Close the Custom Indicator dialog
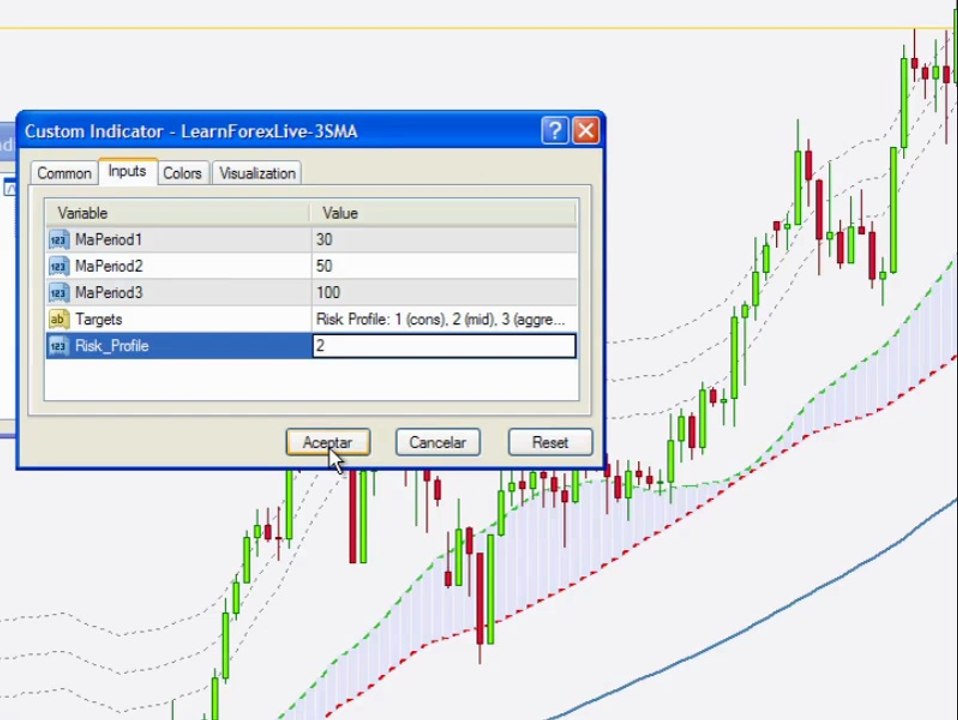 pyautogui.click(x=585, y=130)
